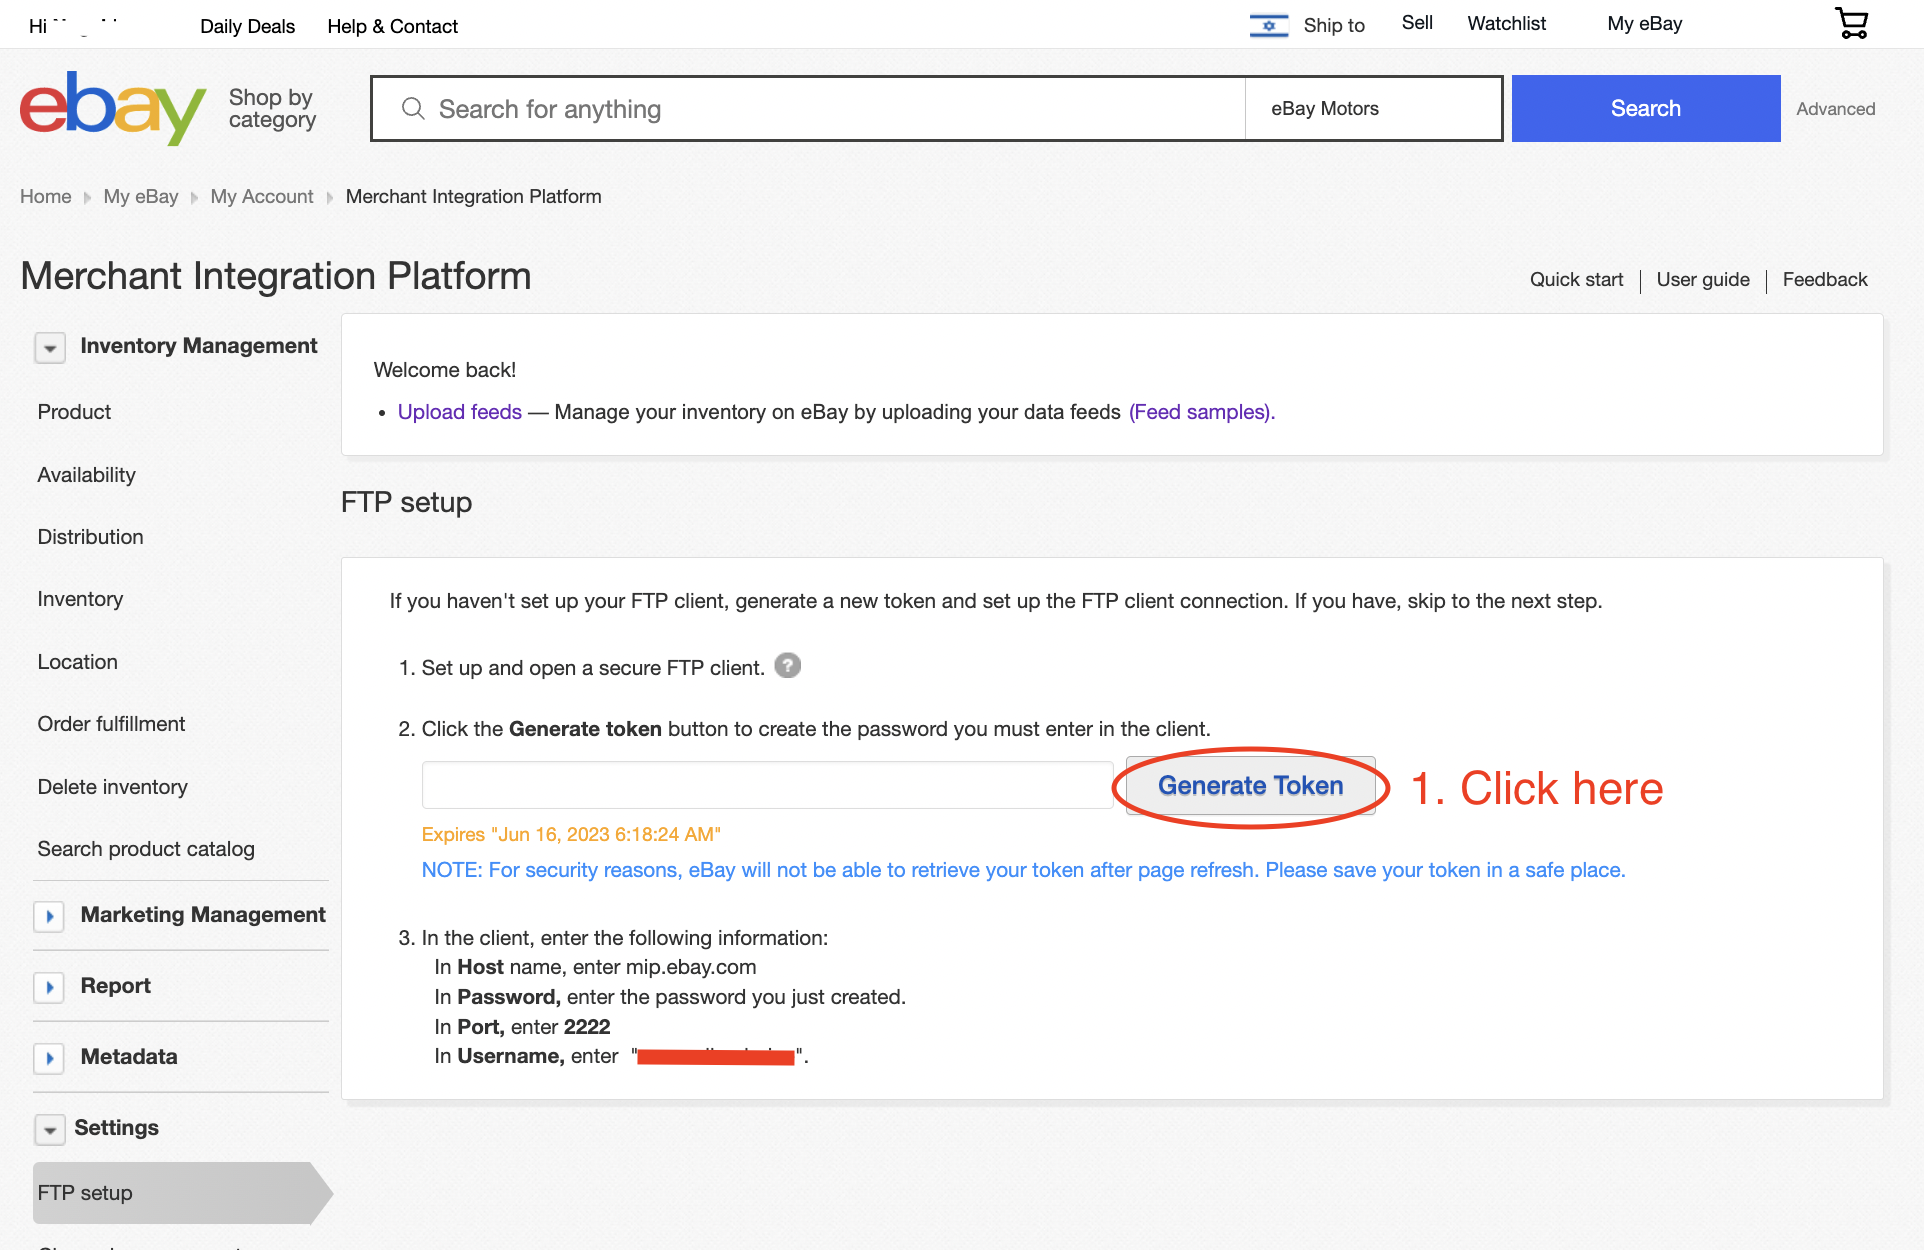
Task: Expand the Metadata section
Action: click(50, 1058)
